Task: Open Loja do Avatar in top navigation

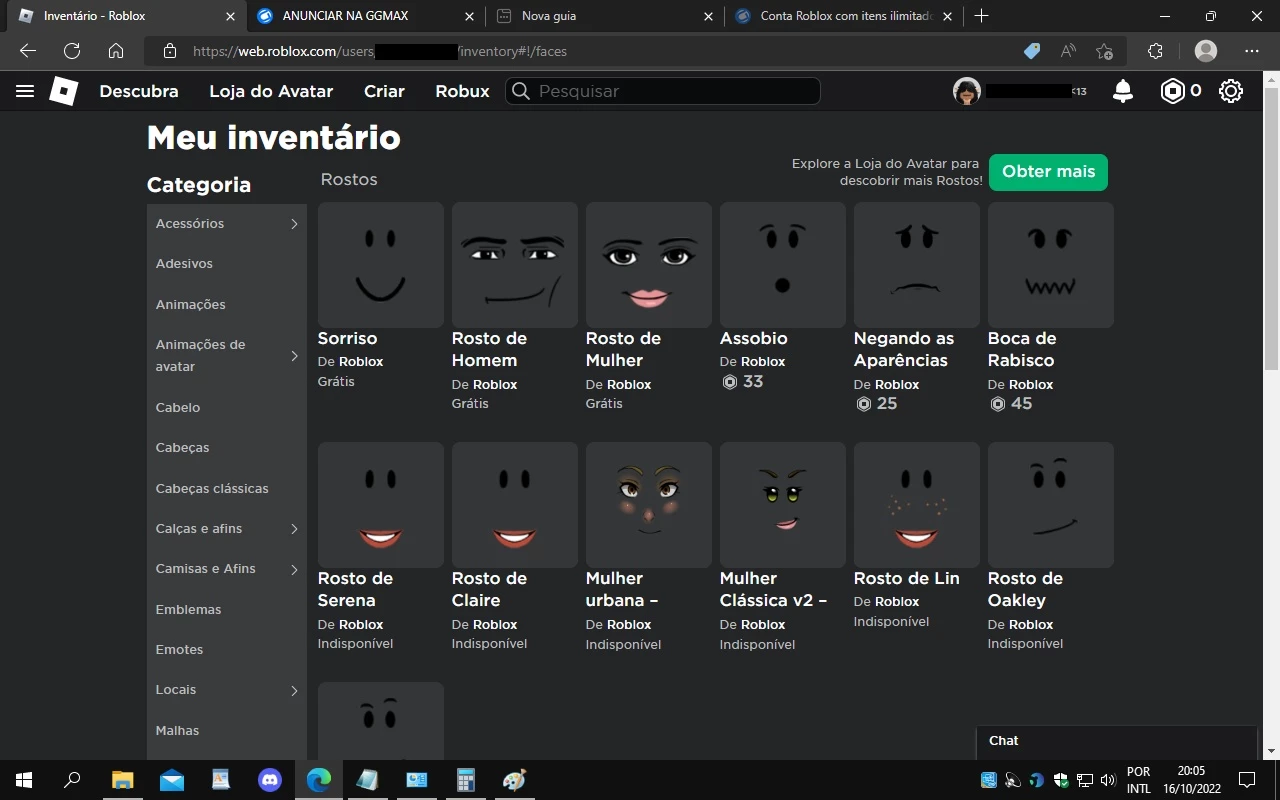Action: point(271,91)
